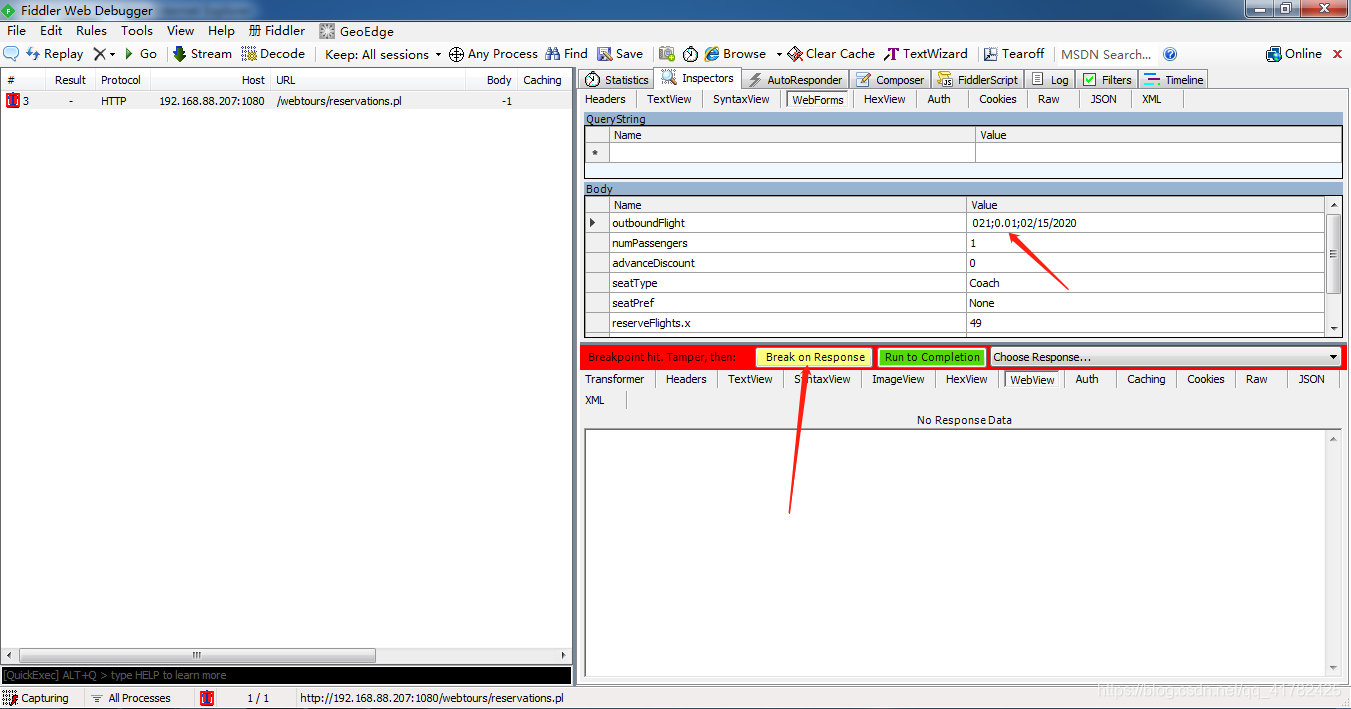Click the session list horizontal scrollbar
The height and width of the screenshot is (709, 1351).
pyautogui.click(x=196, y=655)
